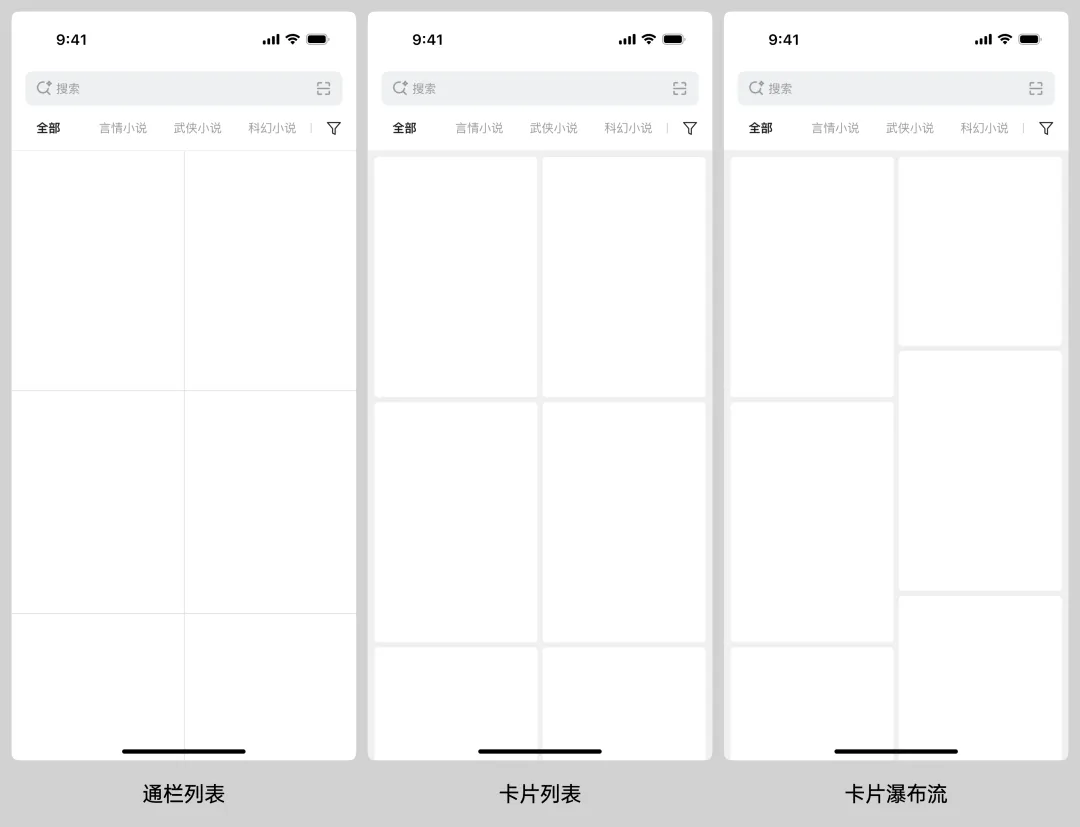Switch to the 言情小说 tab on 通栏列表

122,128
